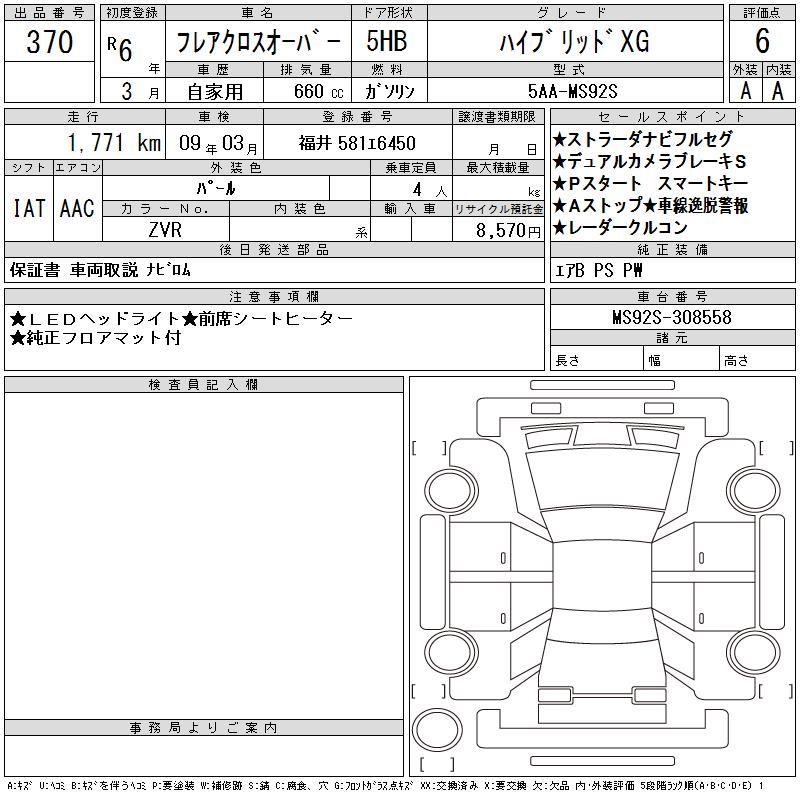Click the note 純正フロアマット付
The height and width of the screenshot is (800, 800).
pos(95,338)
